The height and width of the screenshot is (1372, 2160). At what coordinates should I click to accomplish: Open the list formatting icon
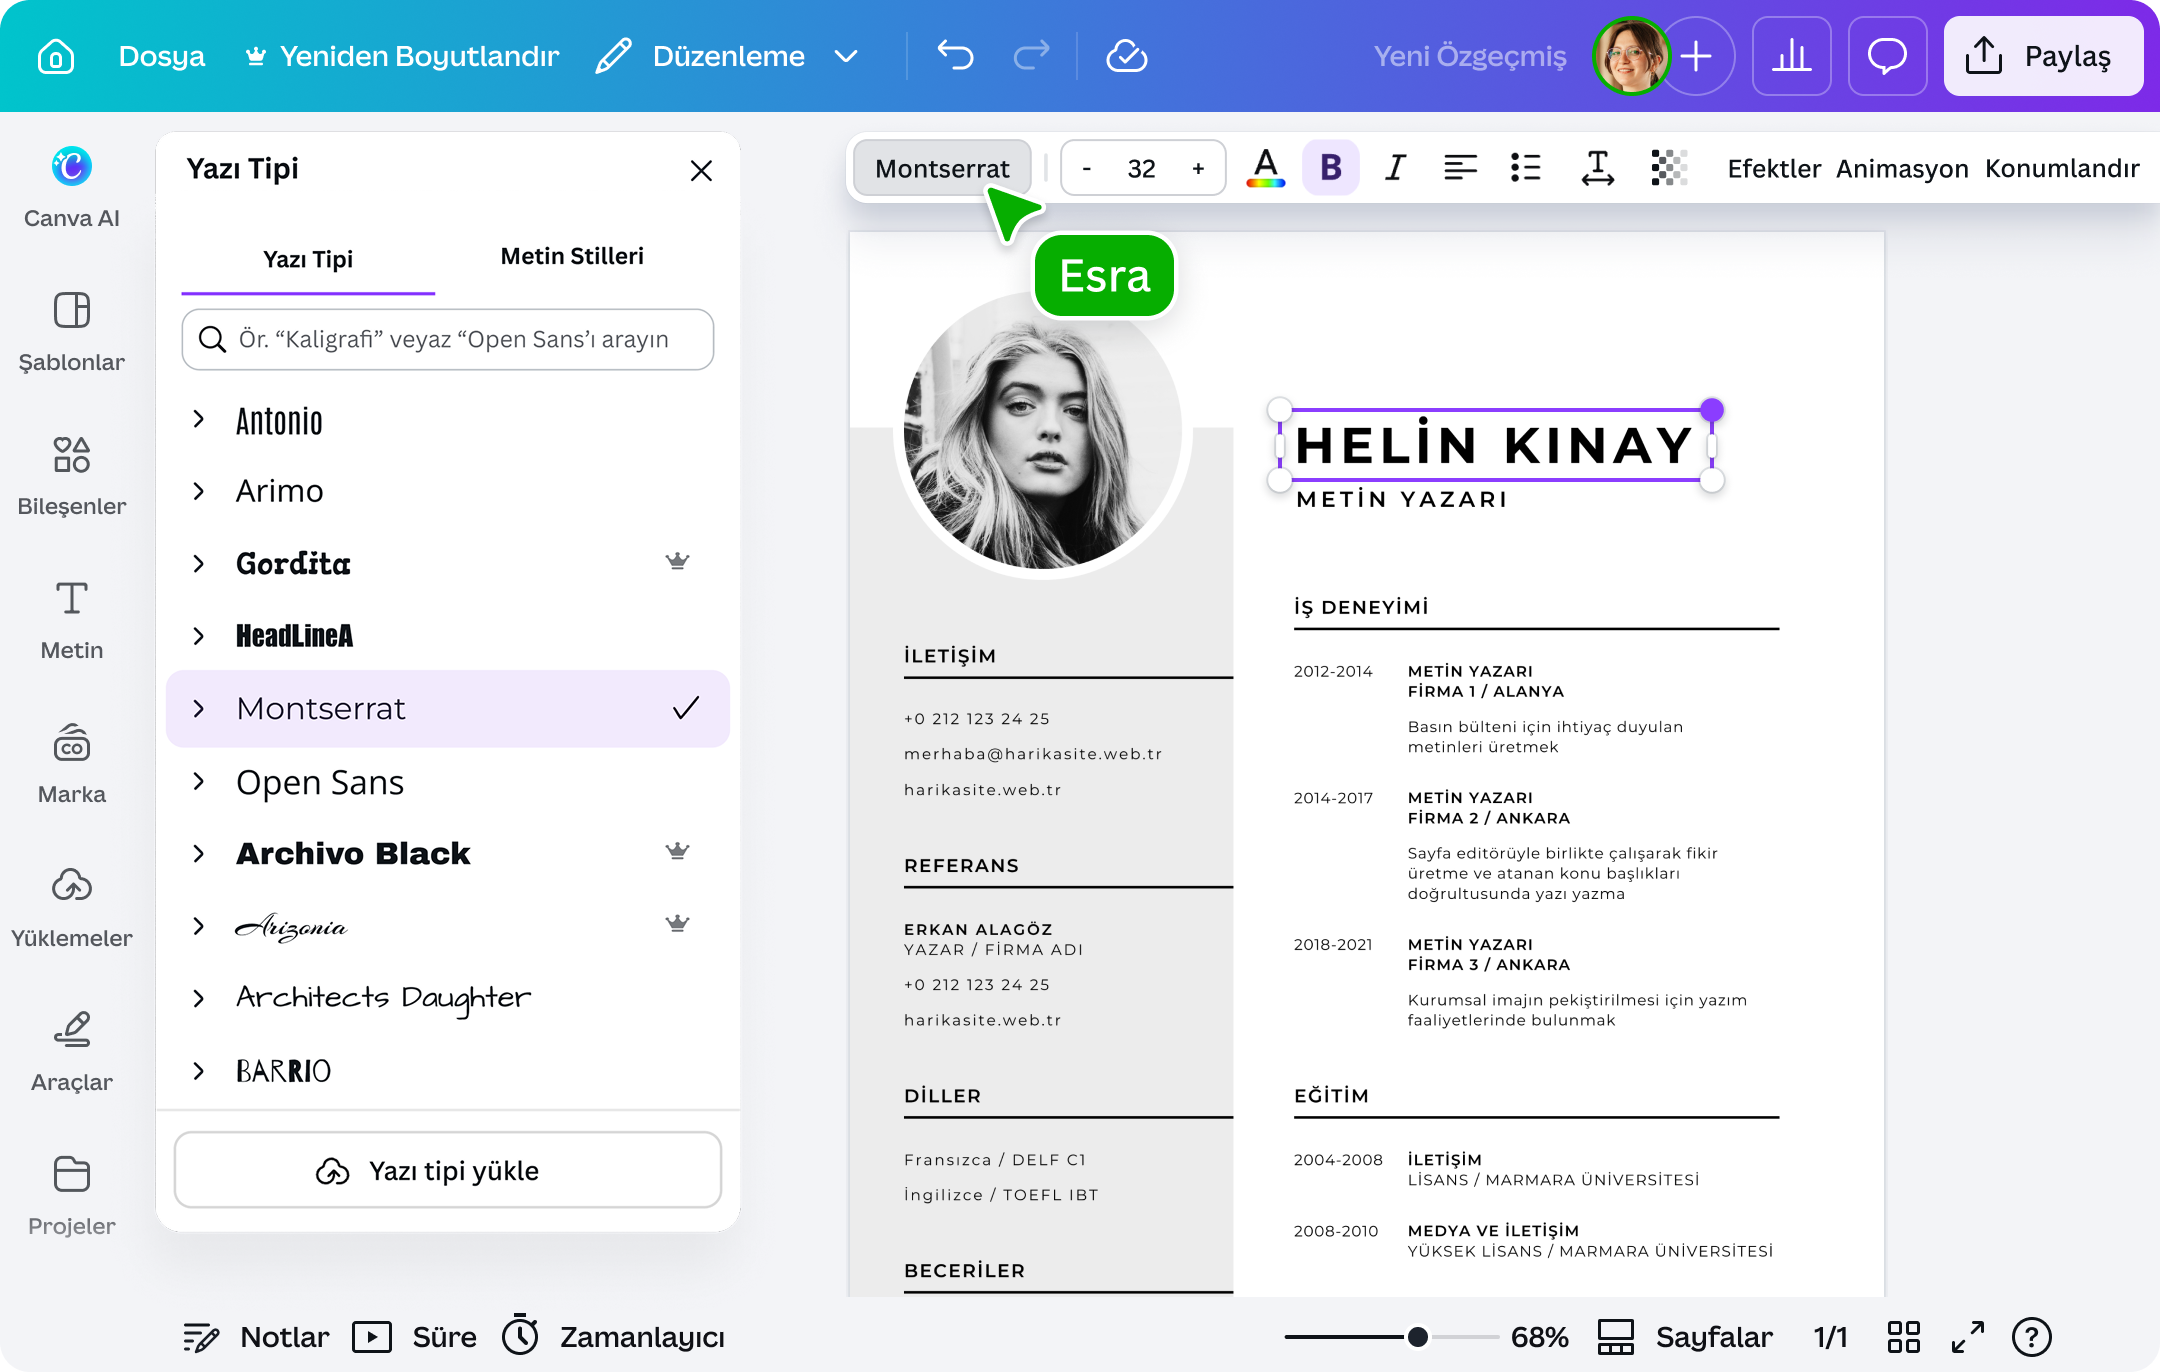click(x=1525, y=168)
